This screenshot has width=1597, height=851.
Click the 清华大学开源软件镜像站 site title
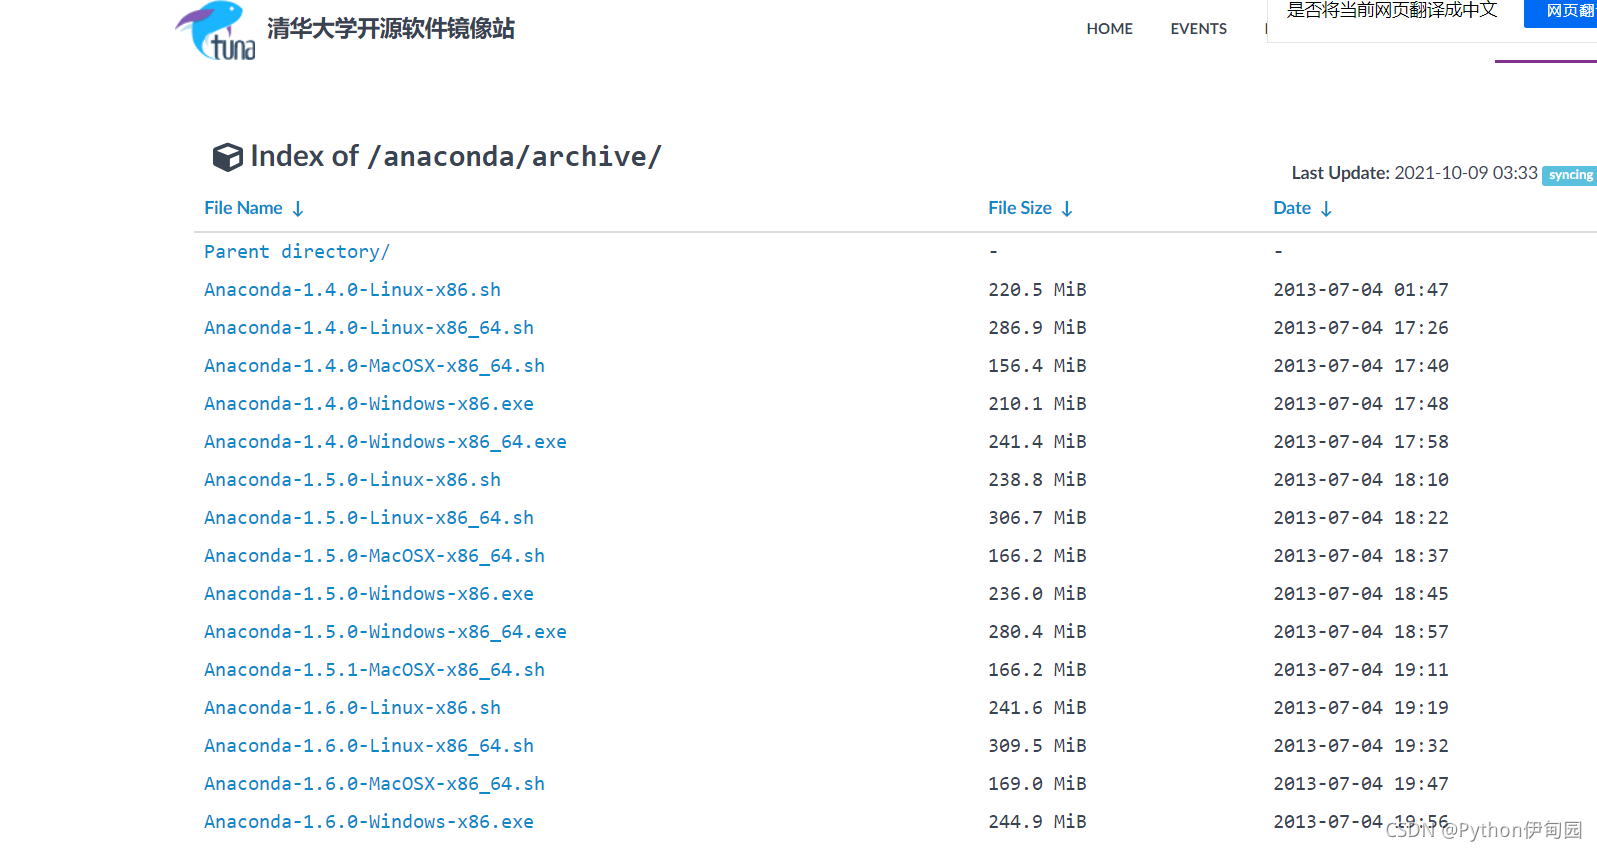[x=390, y=29]
